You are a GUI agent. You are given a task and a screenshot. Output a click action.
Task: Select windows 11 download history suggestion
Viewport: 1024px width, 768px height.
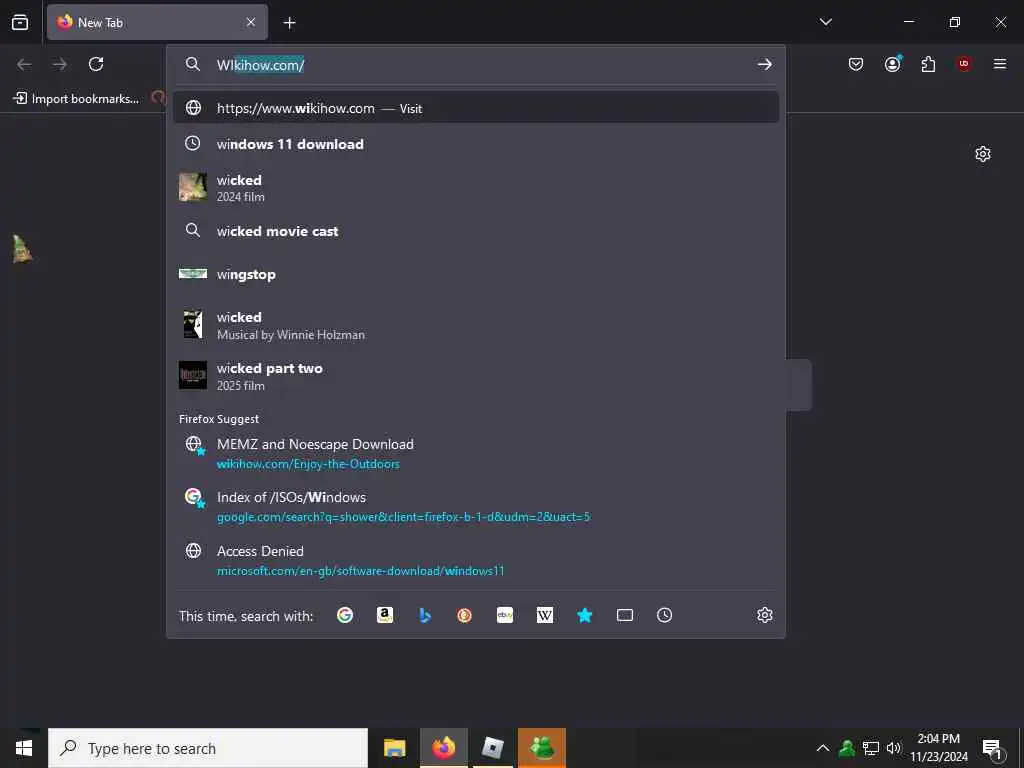point(475,144)
